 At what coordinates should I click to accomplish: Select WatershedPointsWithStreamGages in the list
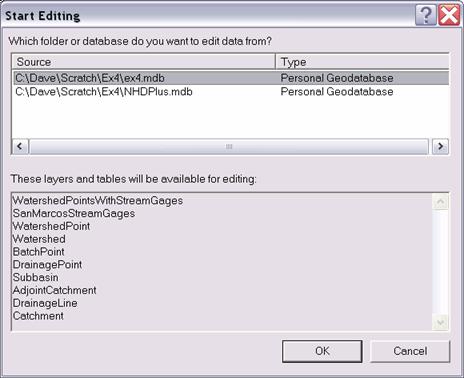click(98, 201)
